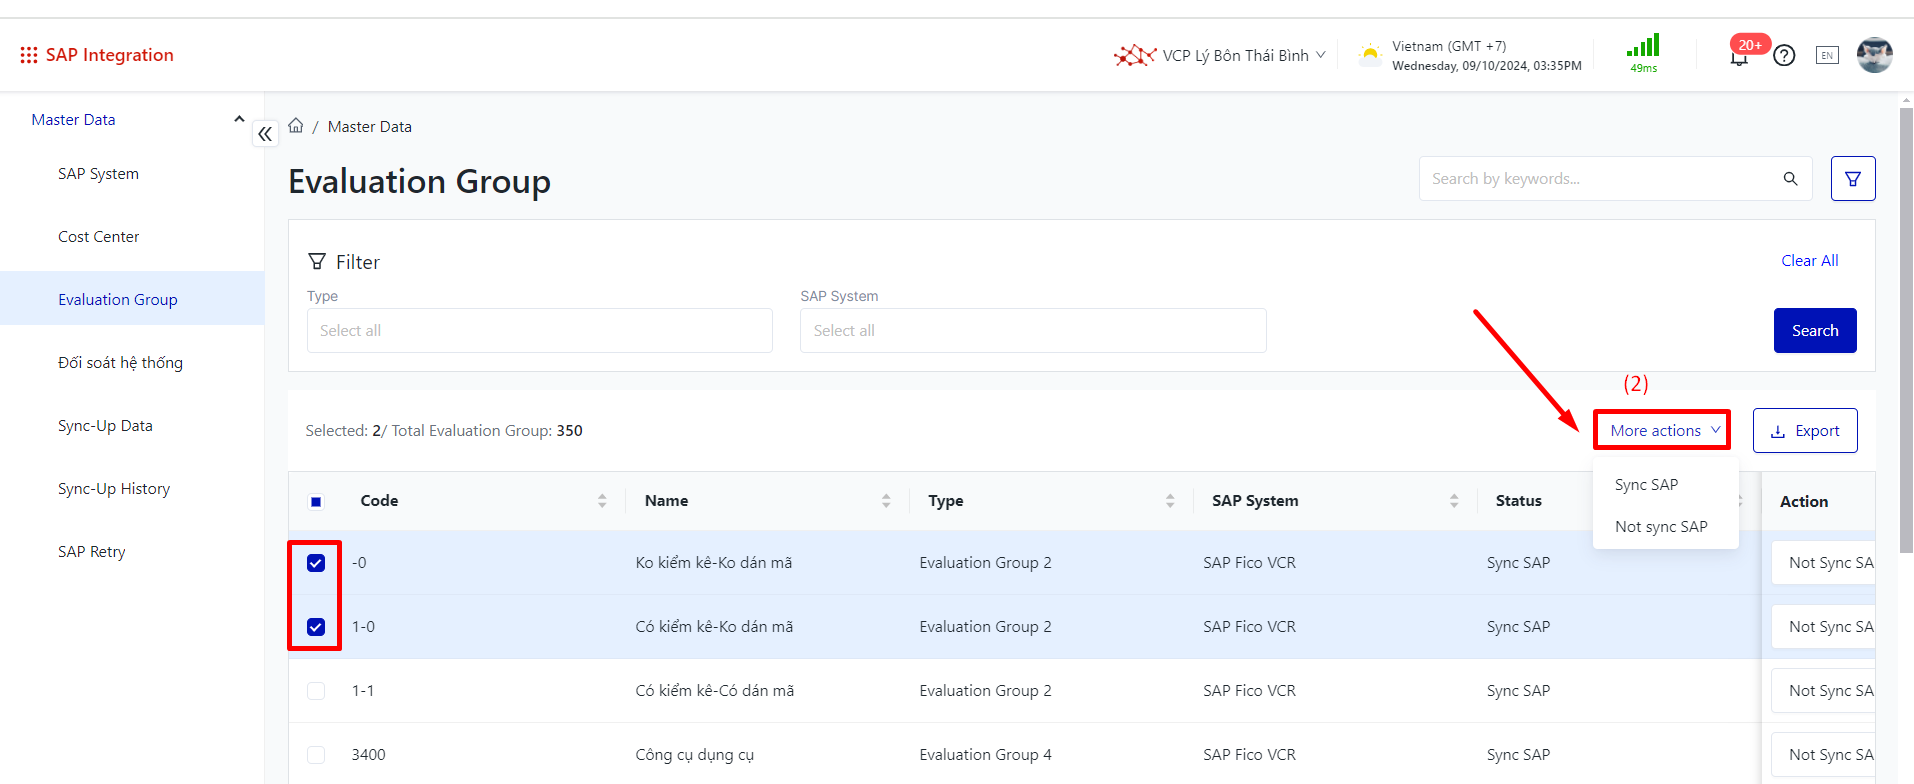
Task: Open the app launcher grid icon
Action: pyautogui.click(x=29, y=55)
